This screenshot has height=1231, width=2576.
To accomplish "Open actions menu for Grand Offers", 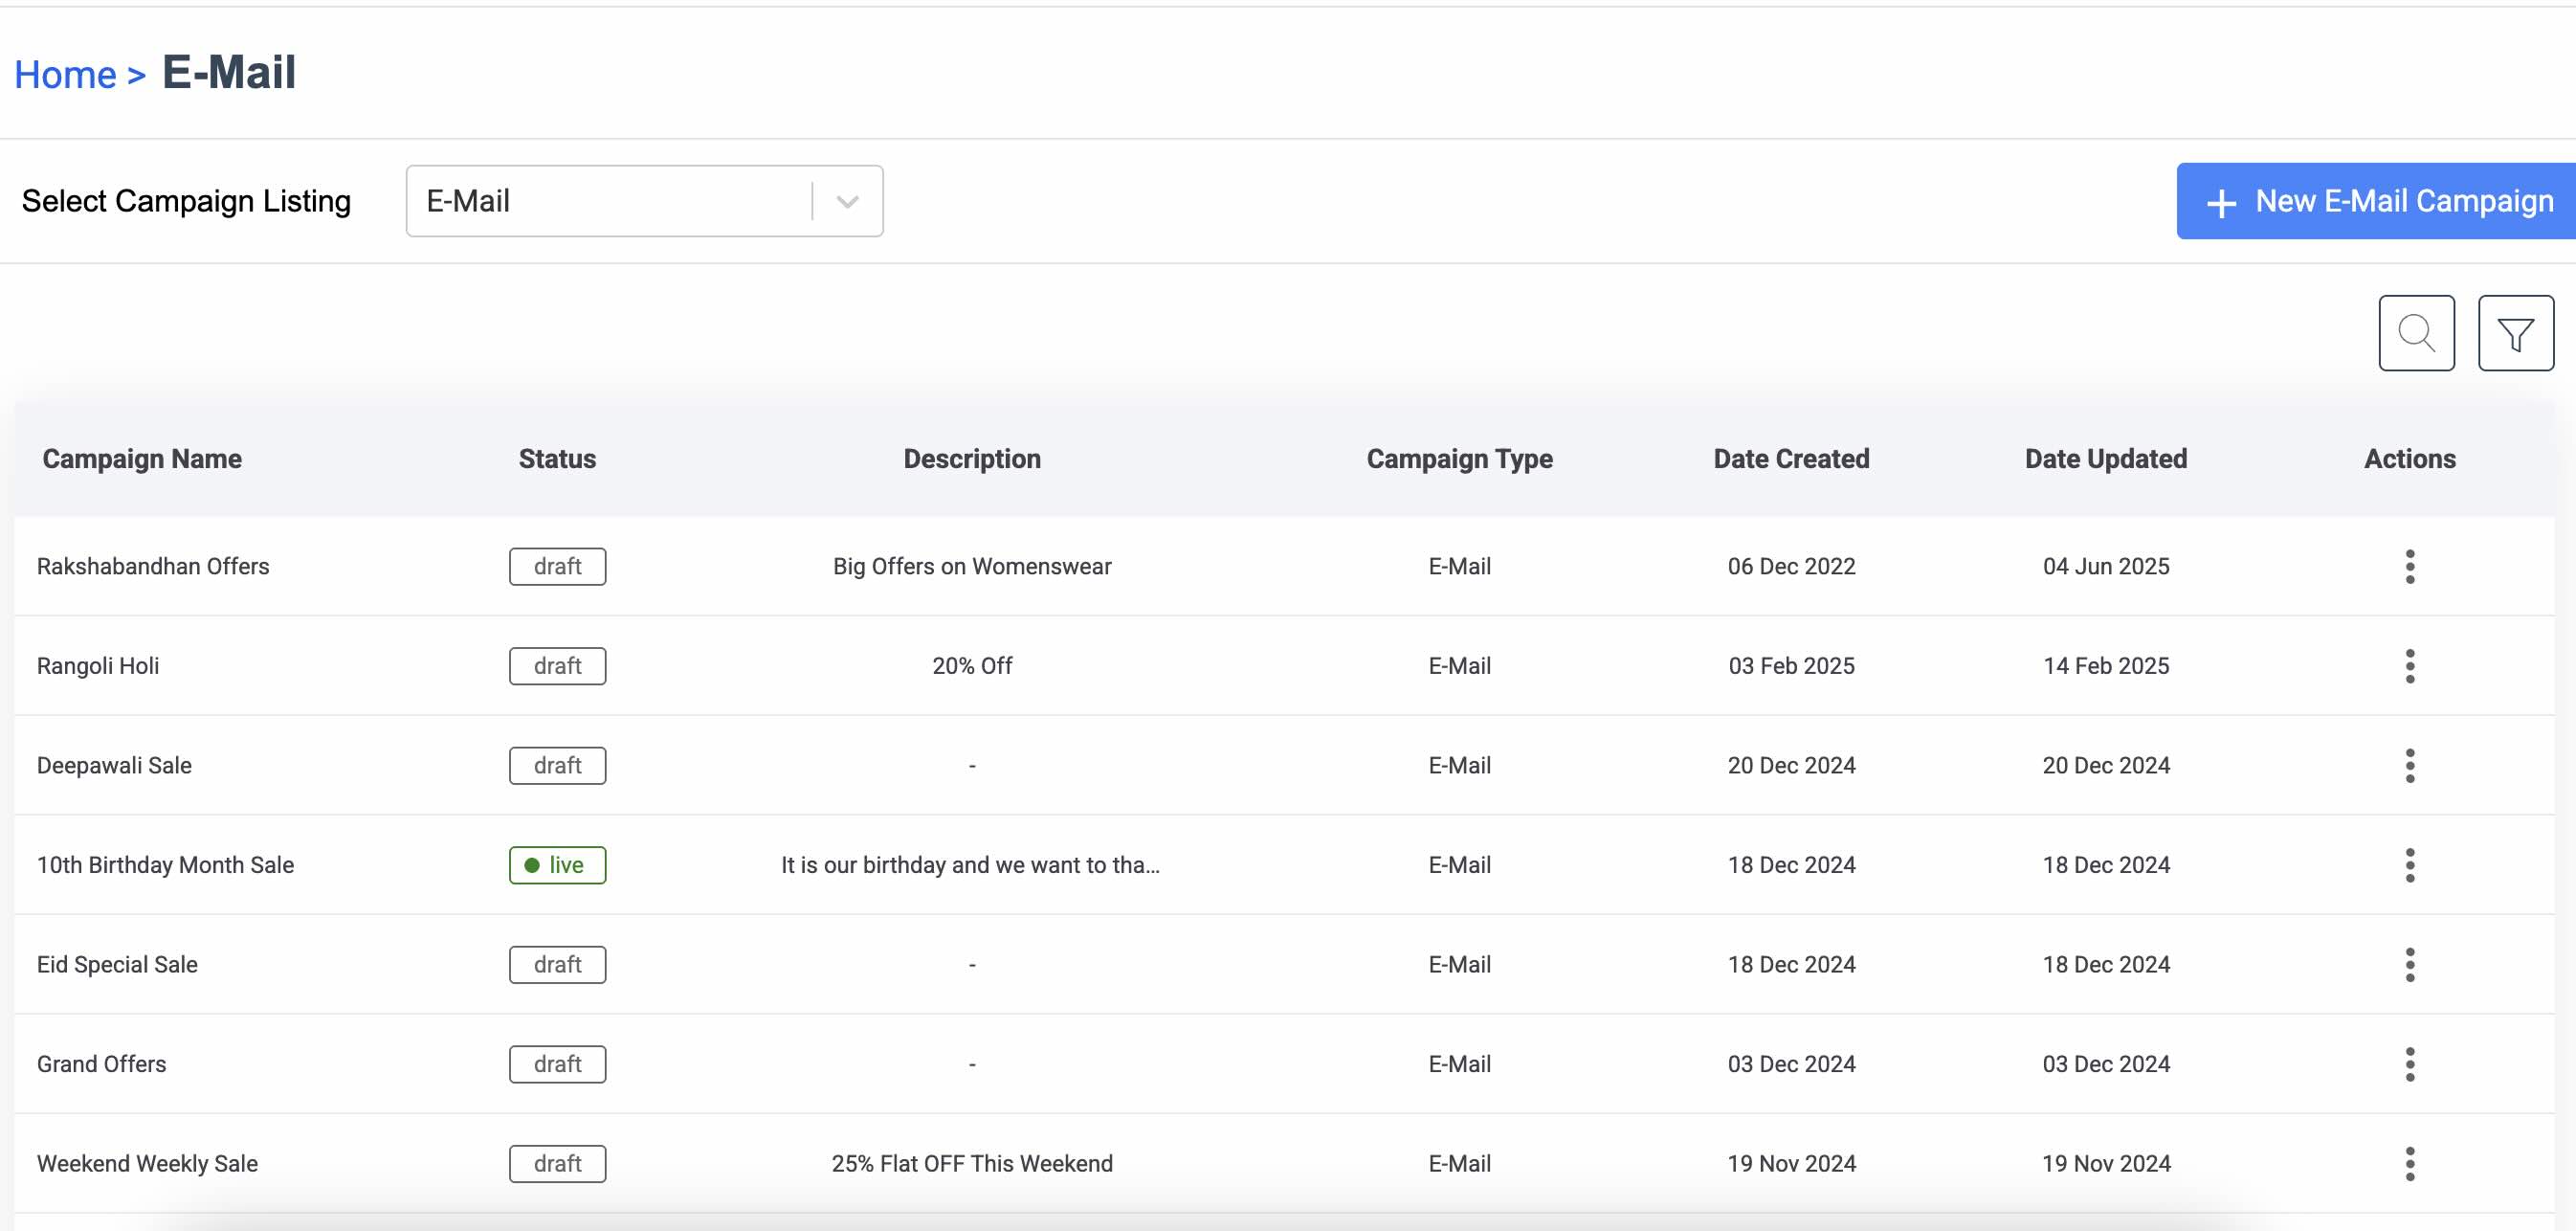I will 2409,1064.
